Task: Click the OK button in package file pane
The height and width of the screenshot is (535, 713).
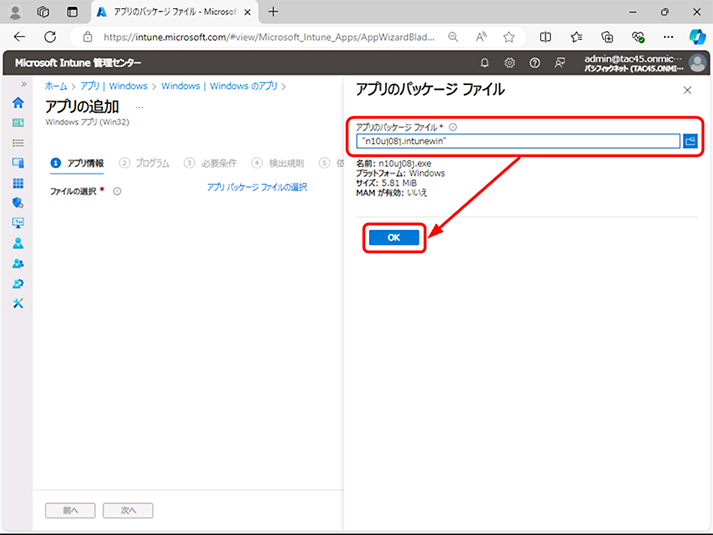Action: pos(394,237)
